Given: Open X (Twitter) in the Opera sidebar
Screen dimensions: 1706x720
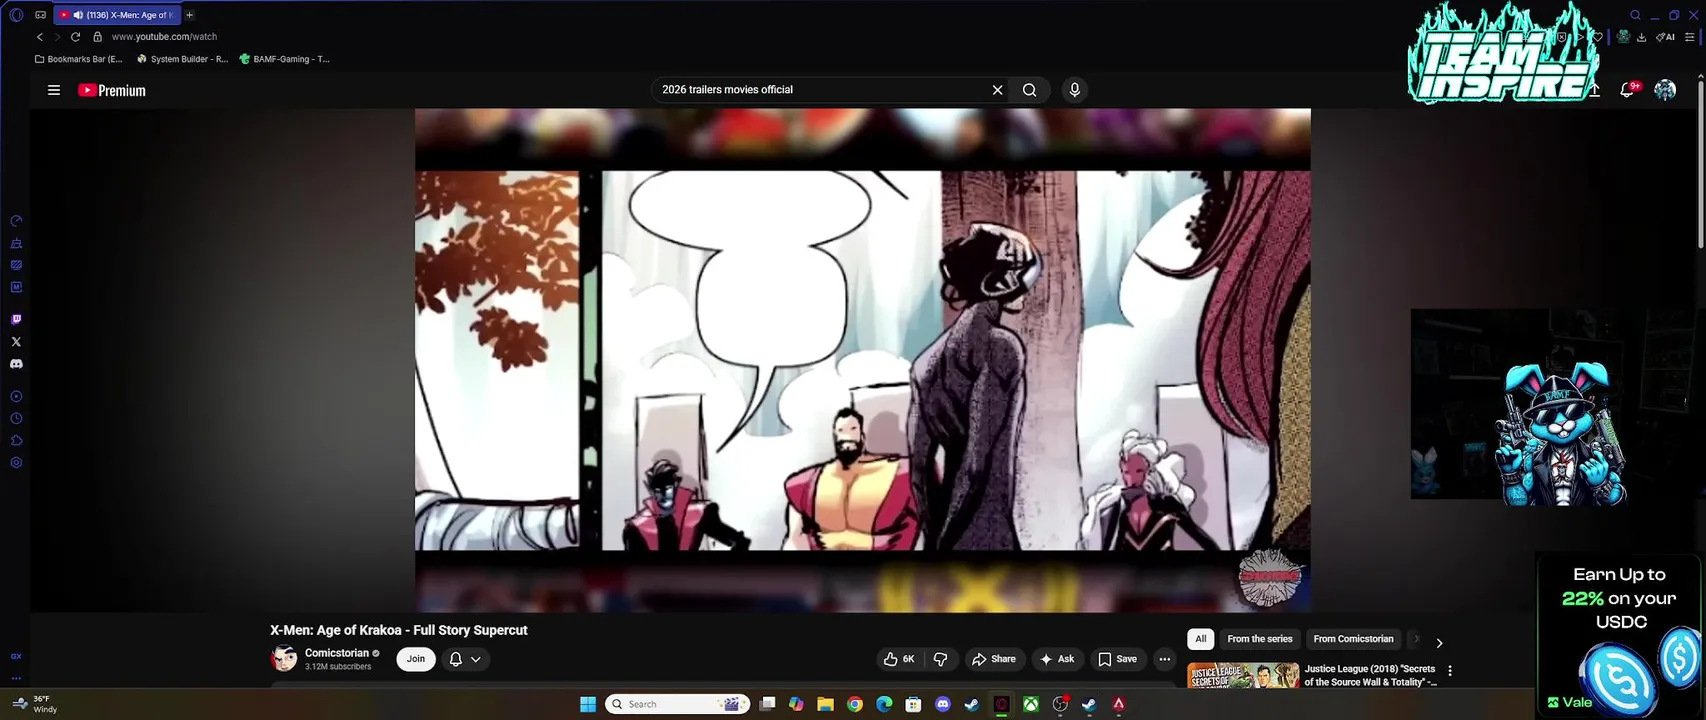Looking at the screenshot, I should (16, 341).
